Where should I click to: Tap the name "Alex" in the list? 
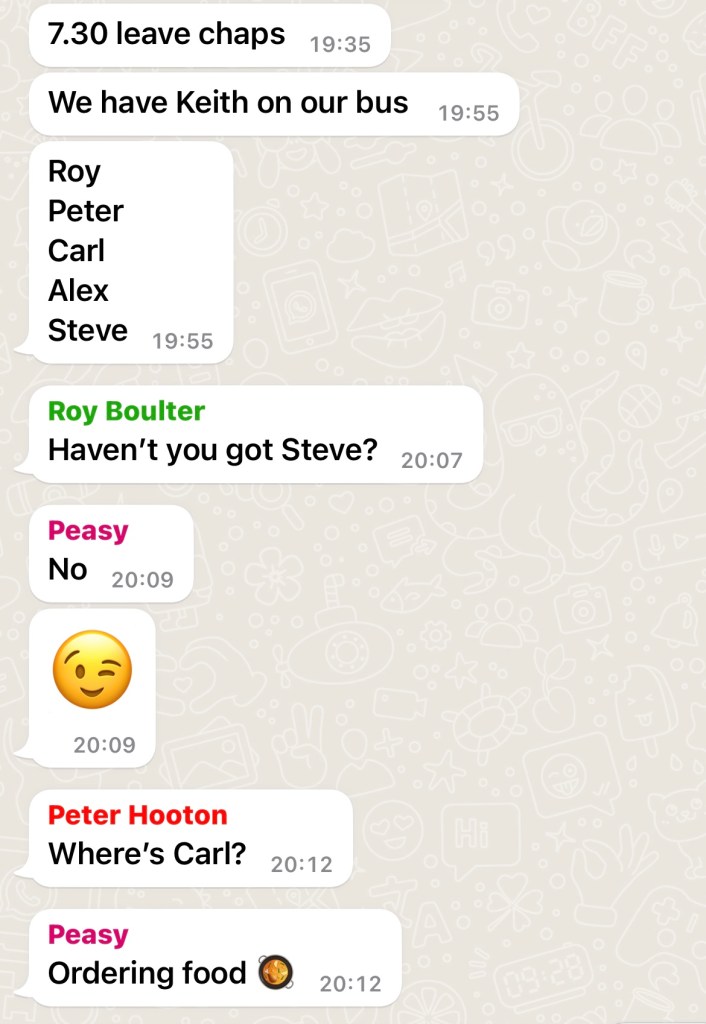[78, 290]
